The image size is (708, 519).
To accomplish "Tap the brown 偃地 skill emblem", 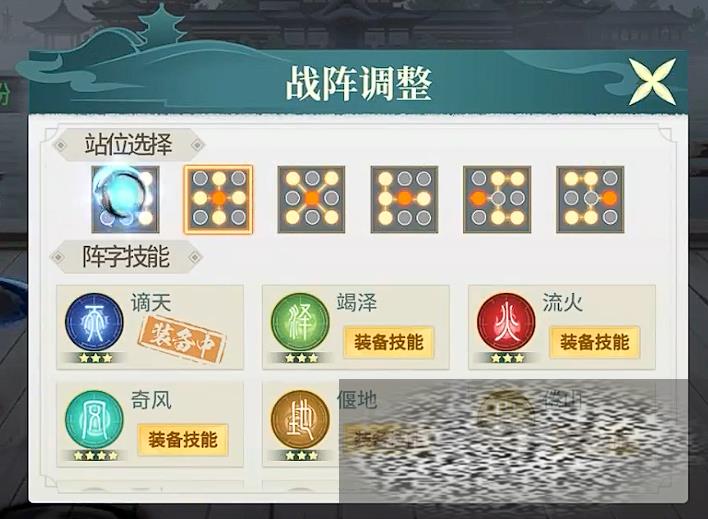I will pyautogui.click(x=300, y=420).
